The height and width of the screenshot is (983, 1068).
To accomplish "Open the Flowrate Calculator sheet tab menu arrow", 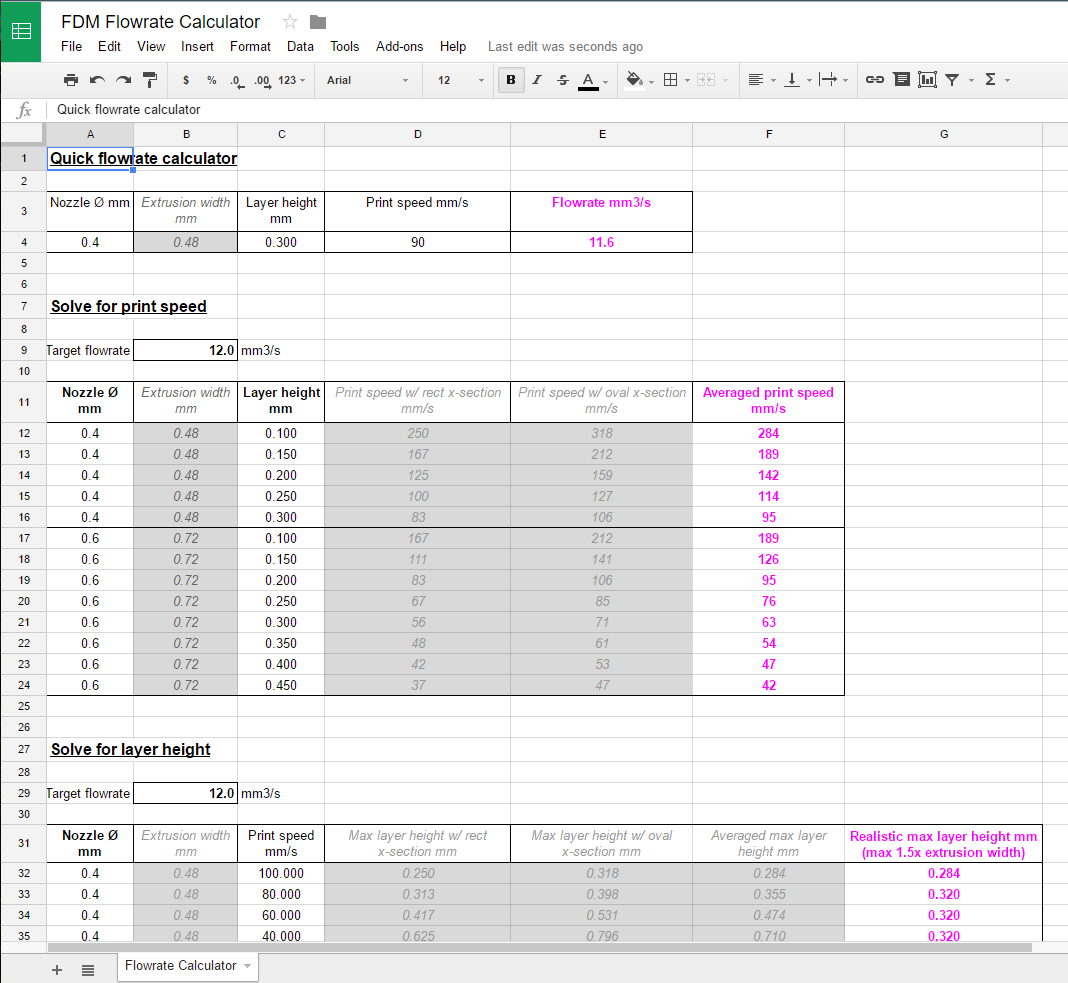I will [x=247, y=966].
